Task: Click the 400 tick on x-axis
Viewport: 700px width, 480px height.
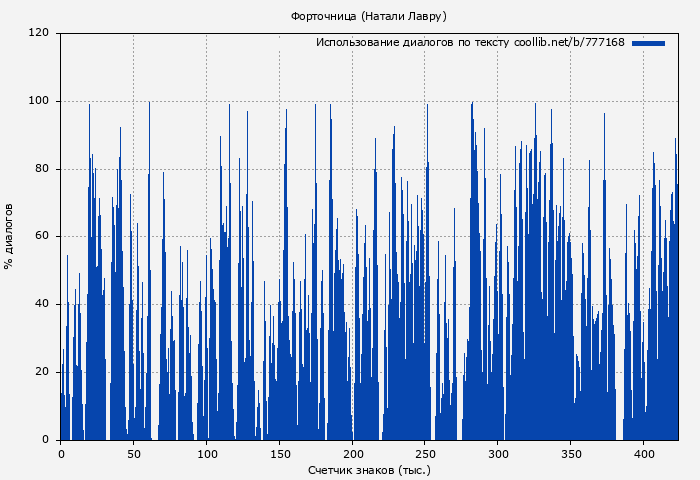Action: tap(643, 453)
